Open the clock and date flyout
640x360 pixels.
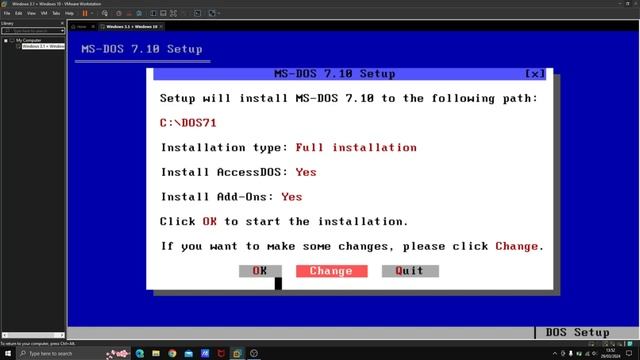click(611, 353)
